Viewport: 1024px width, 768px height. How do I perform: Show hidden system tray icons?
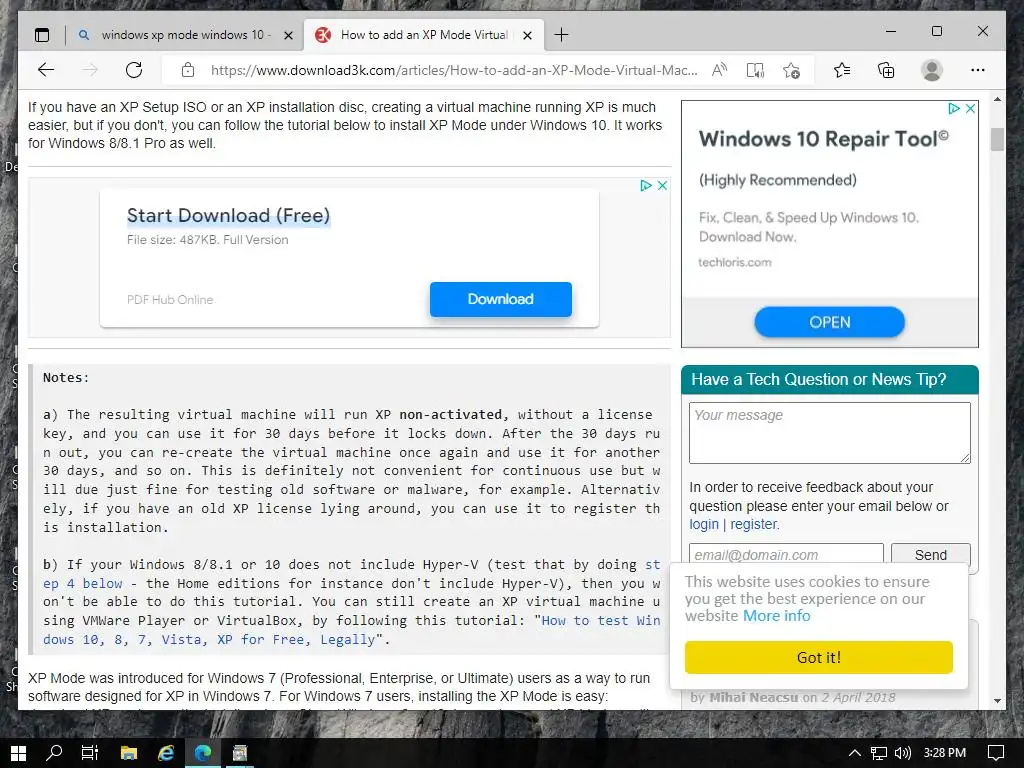[x=854, y=753]
